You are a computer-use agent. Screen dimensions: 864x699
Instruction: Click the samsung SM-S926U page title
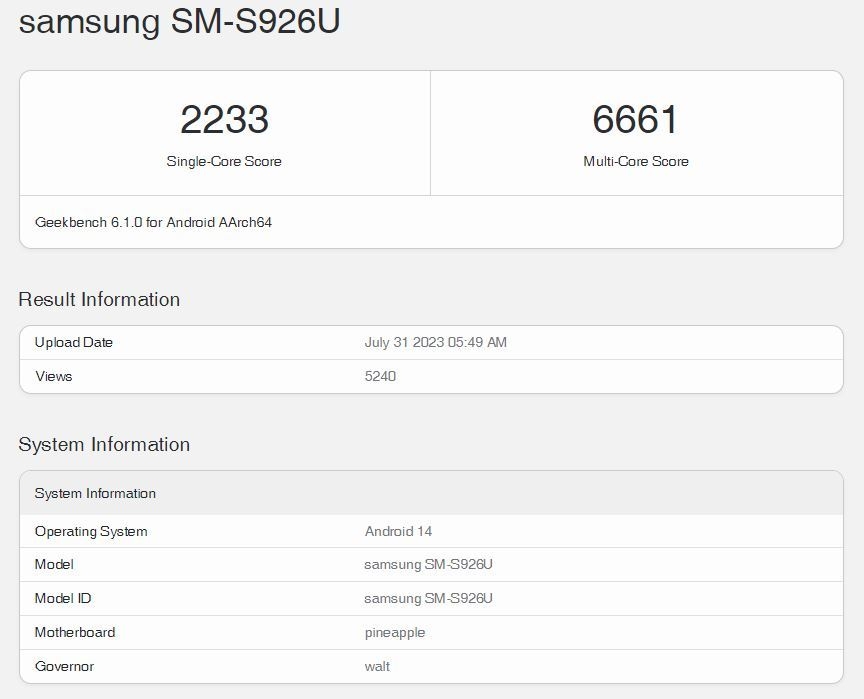(x=179, y=21)
